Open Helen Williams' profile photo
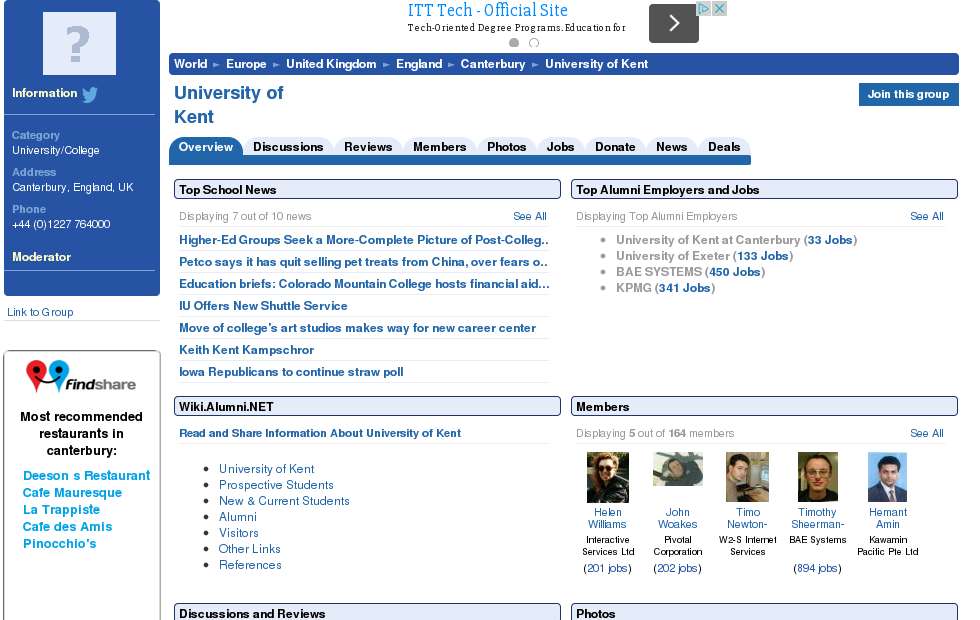 608,478
